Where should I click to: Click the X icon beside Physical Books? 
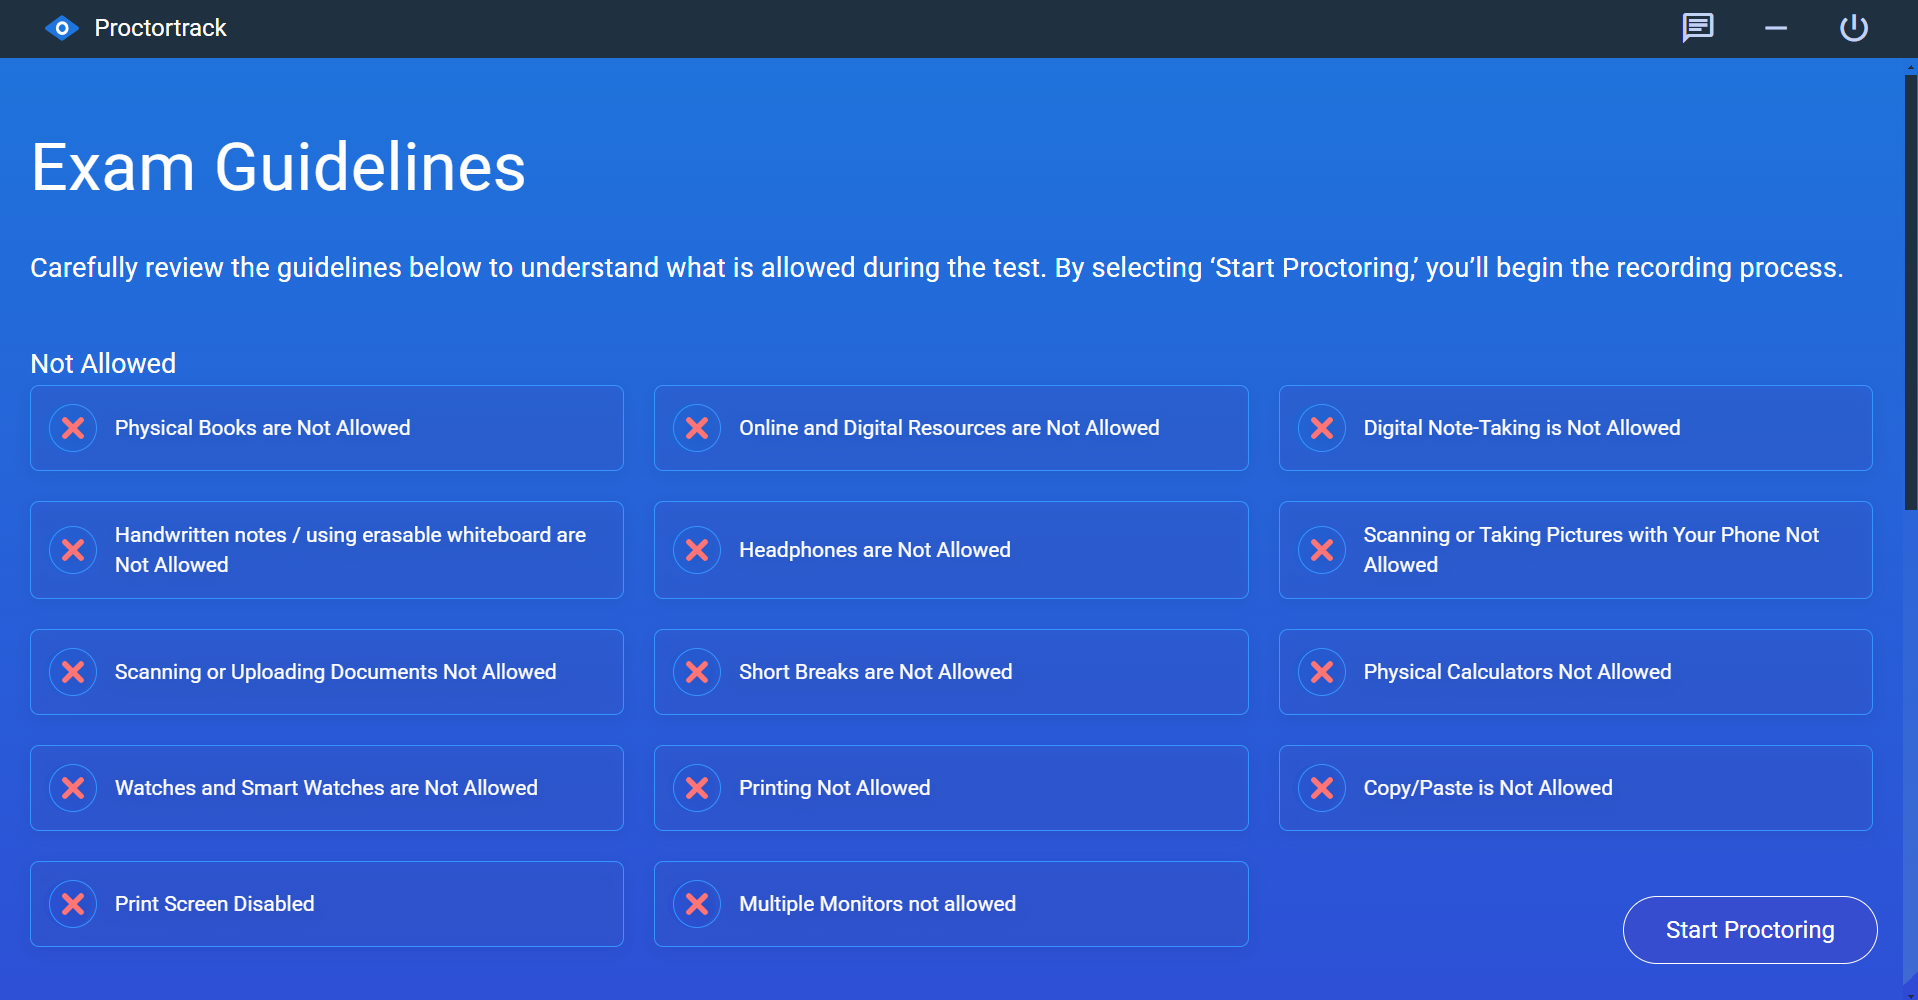pos(73,428)
